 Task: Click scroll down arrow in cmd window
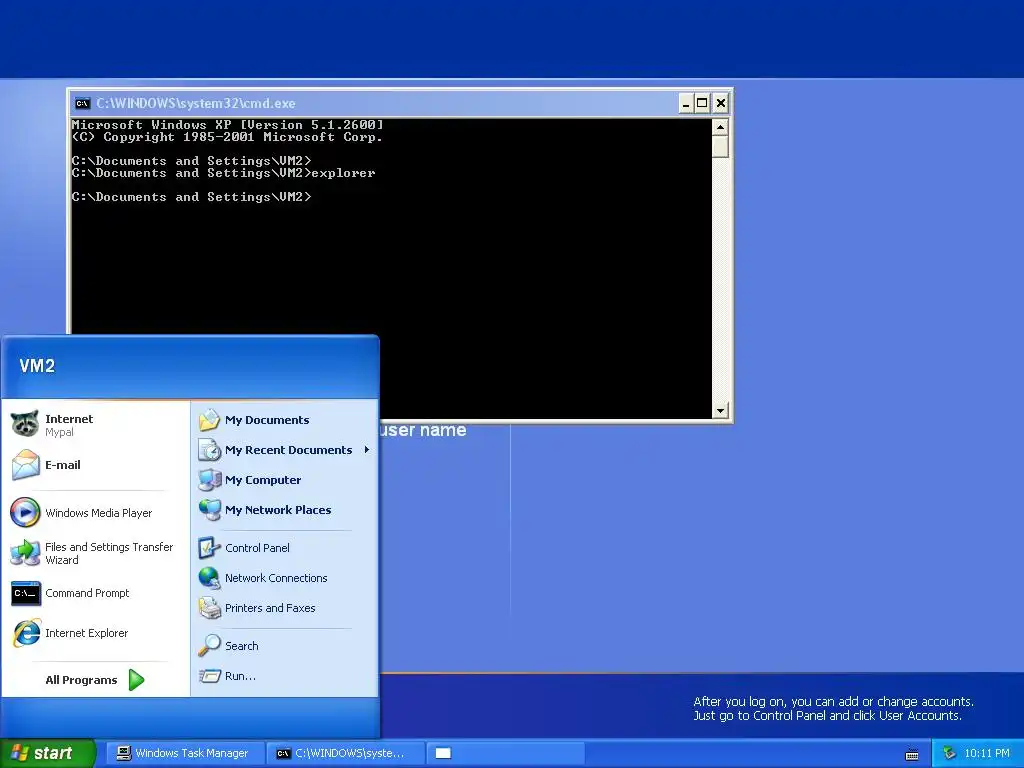click(720, 411)
